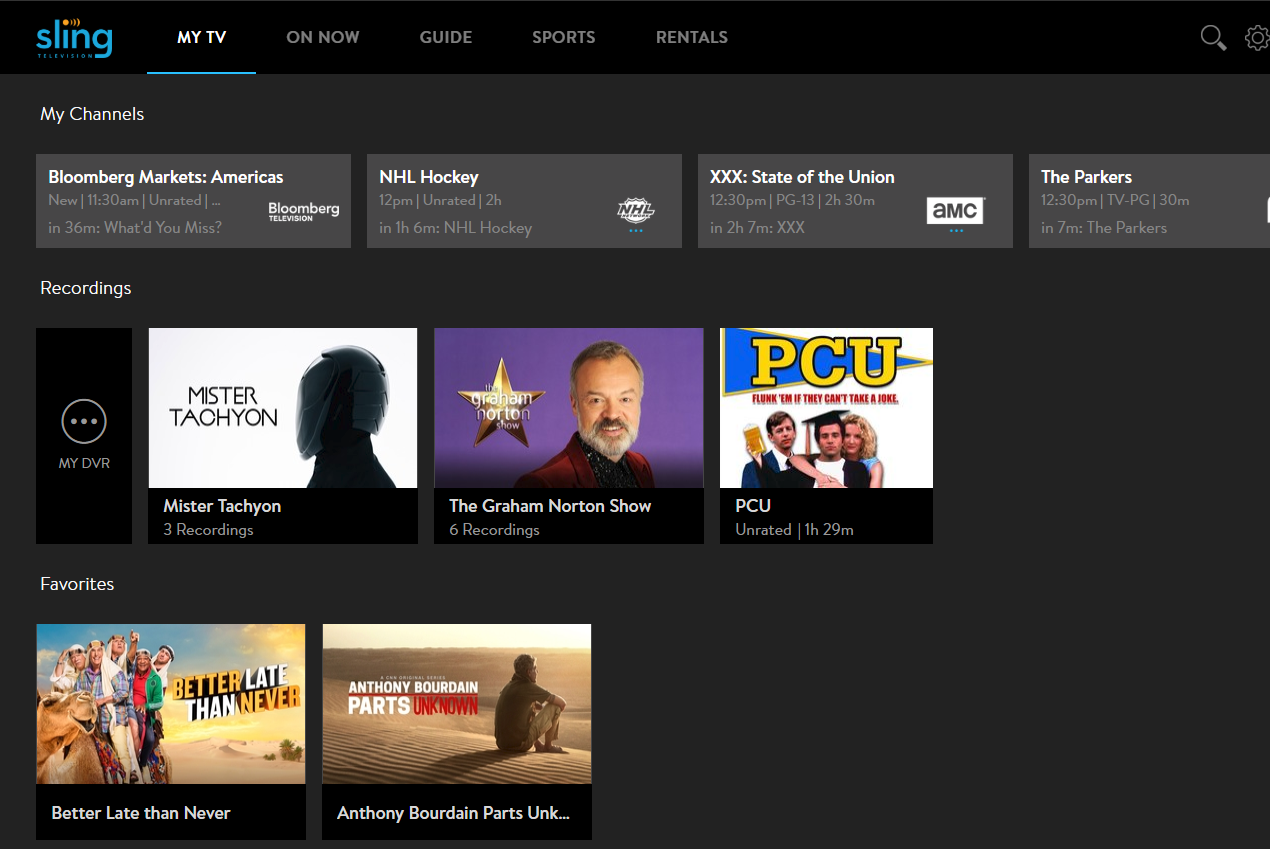Select the Bloomberg Markets: Americas channel card

click(193, 201)
